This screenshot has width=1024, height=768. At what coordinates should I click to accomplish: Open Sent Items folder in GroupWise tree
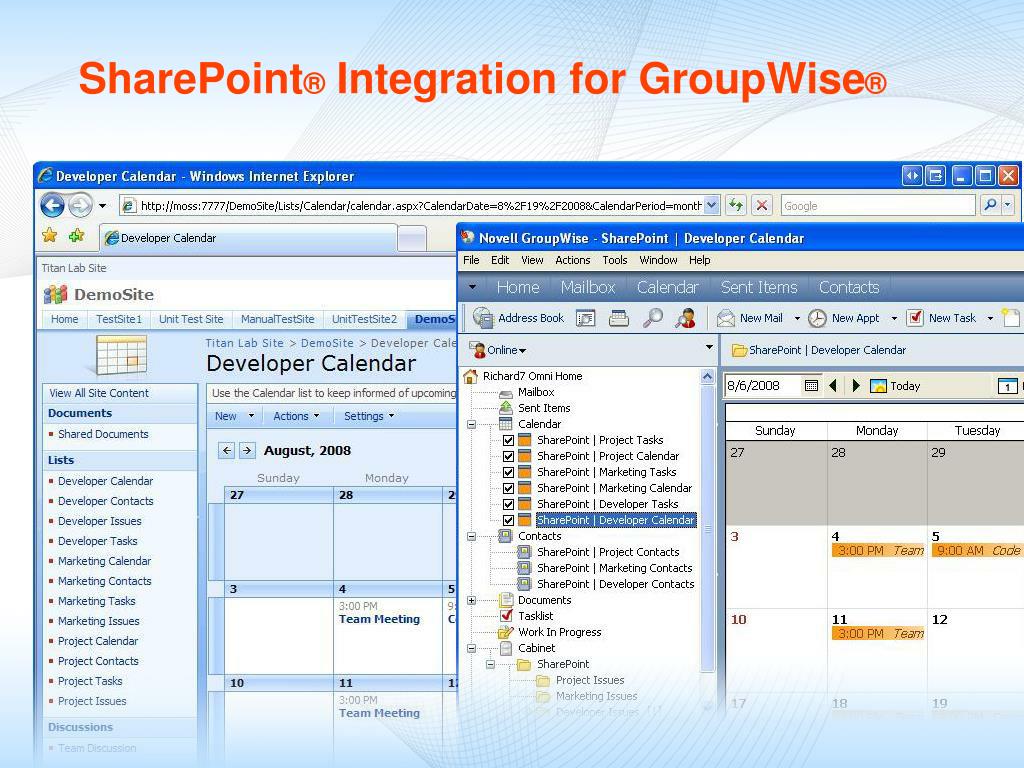point(544,408)
